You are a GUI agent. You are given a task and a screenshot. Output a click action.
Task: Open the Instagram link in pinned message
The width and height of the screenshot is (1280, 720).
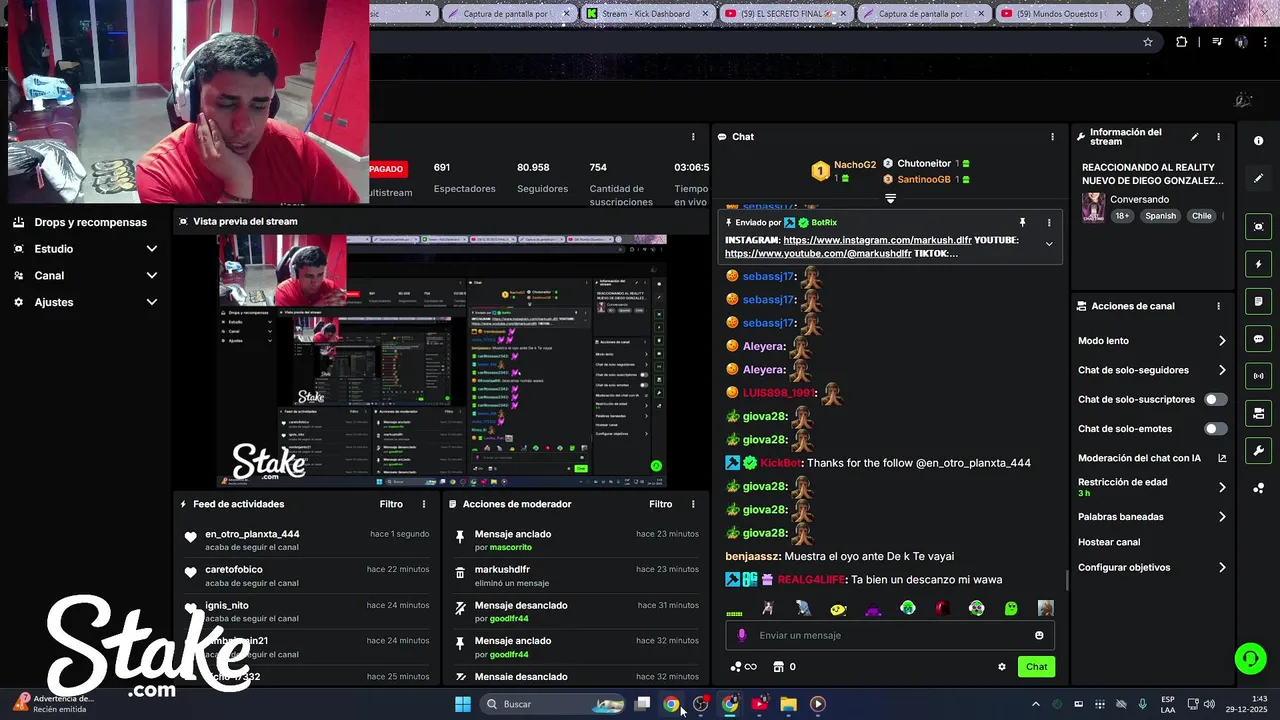coord(877,240)
